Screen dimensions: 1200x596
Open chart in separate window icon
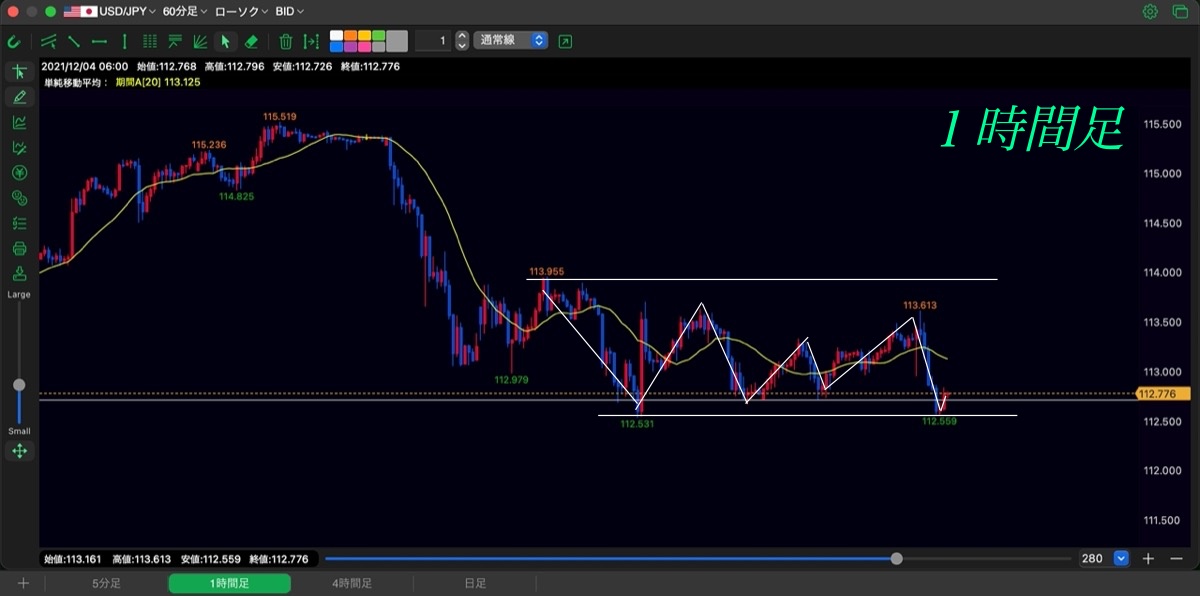566,41
